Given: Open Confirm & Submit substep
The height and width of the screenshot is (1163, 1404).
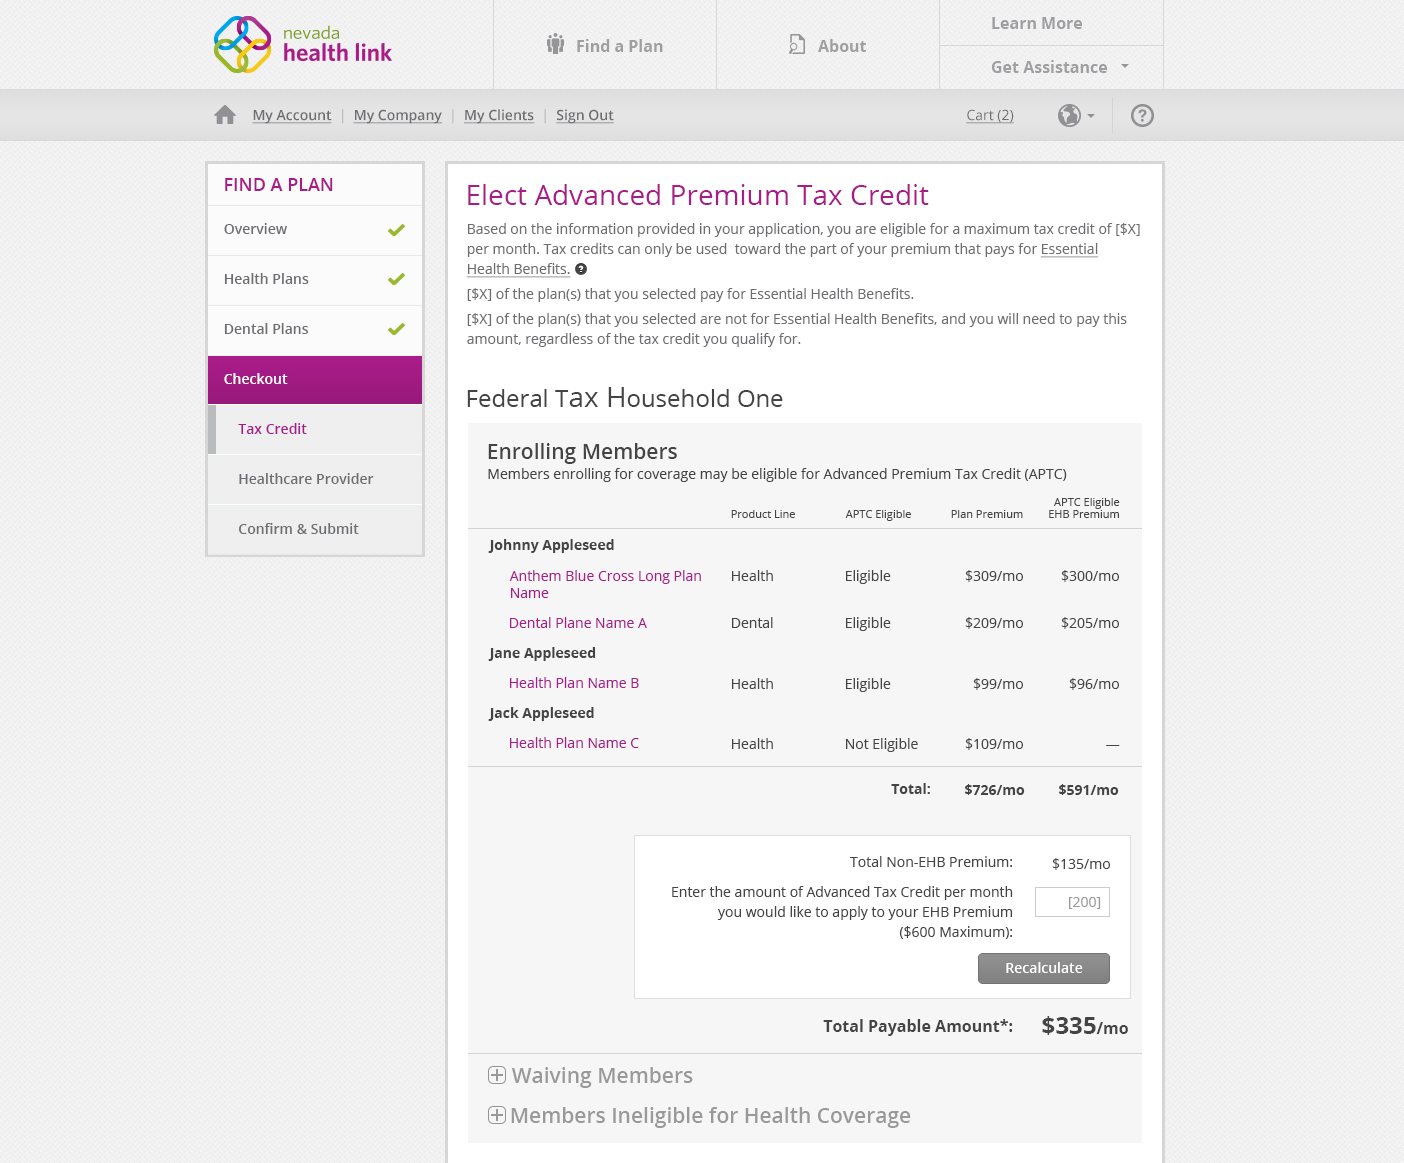Looking at the screenshot, I should click(x=315, y=529).
